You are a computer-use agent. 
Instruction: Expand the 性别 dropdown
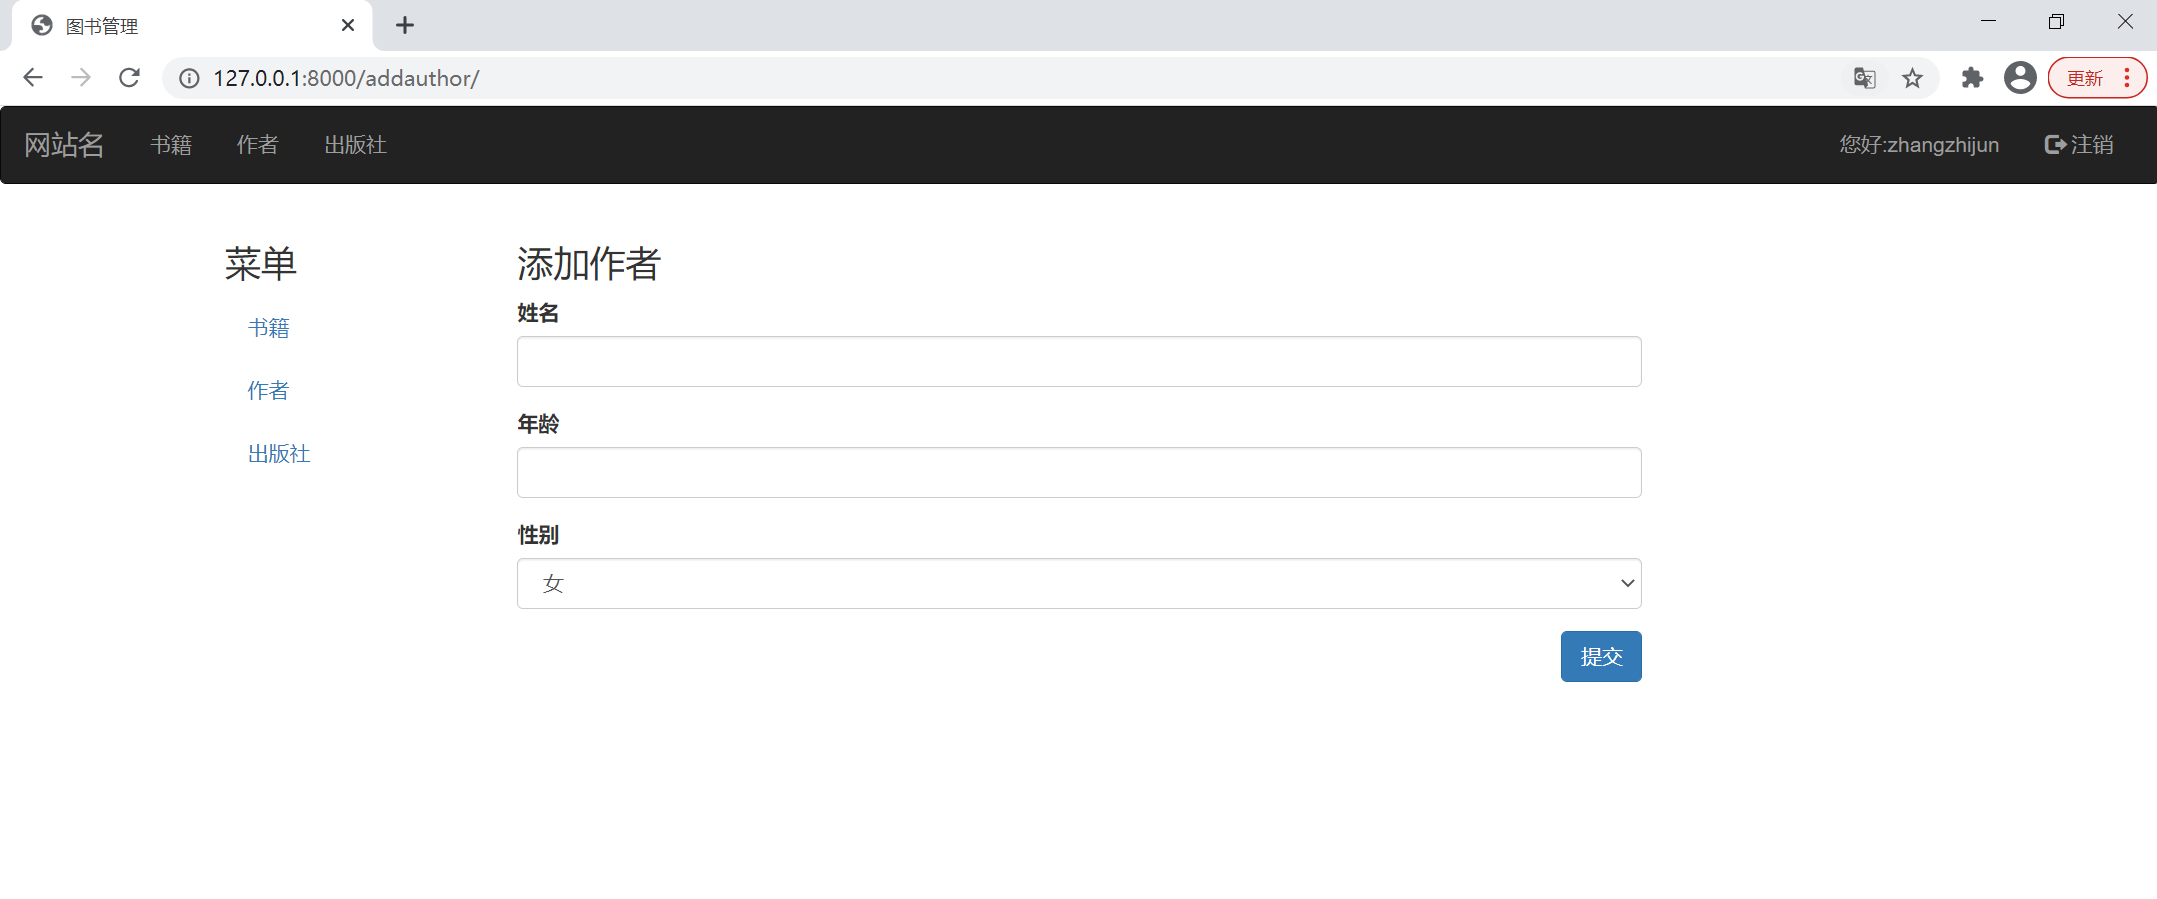tap(1078, 583)
